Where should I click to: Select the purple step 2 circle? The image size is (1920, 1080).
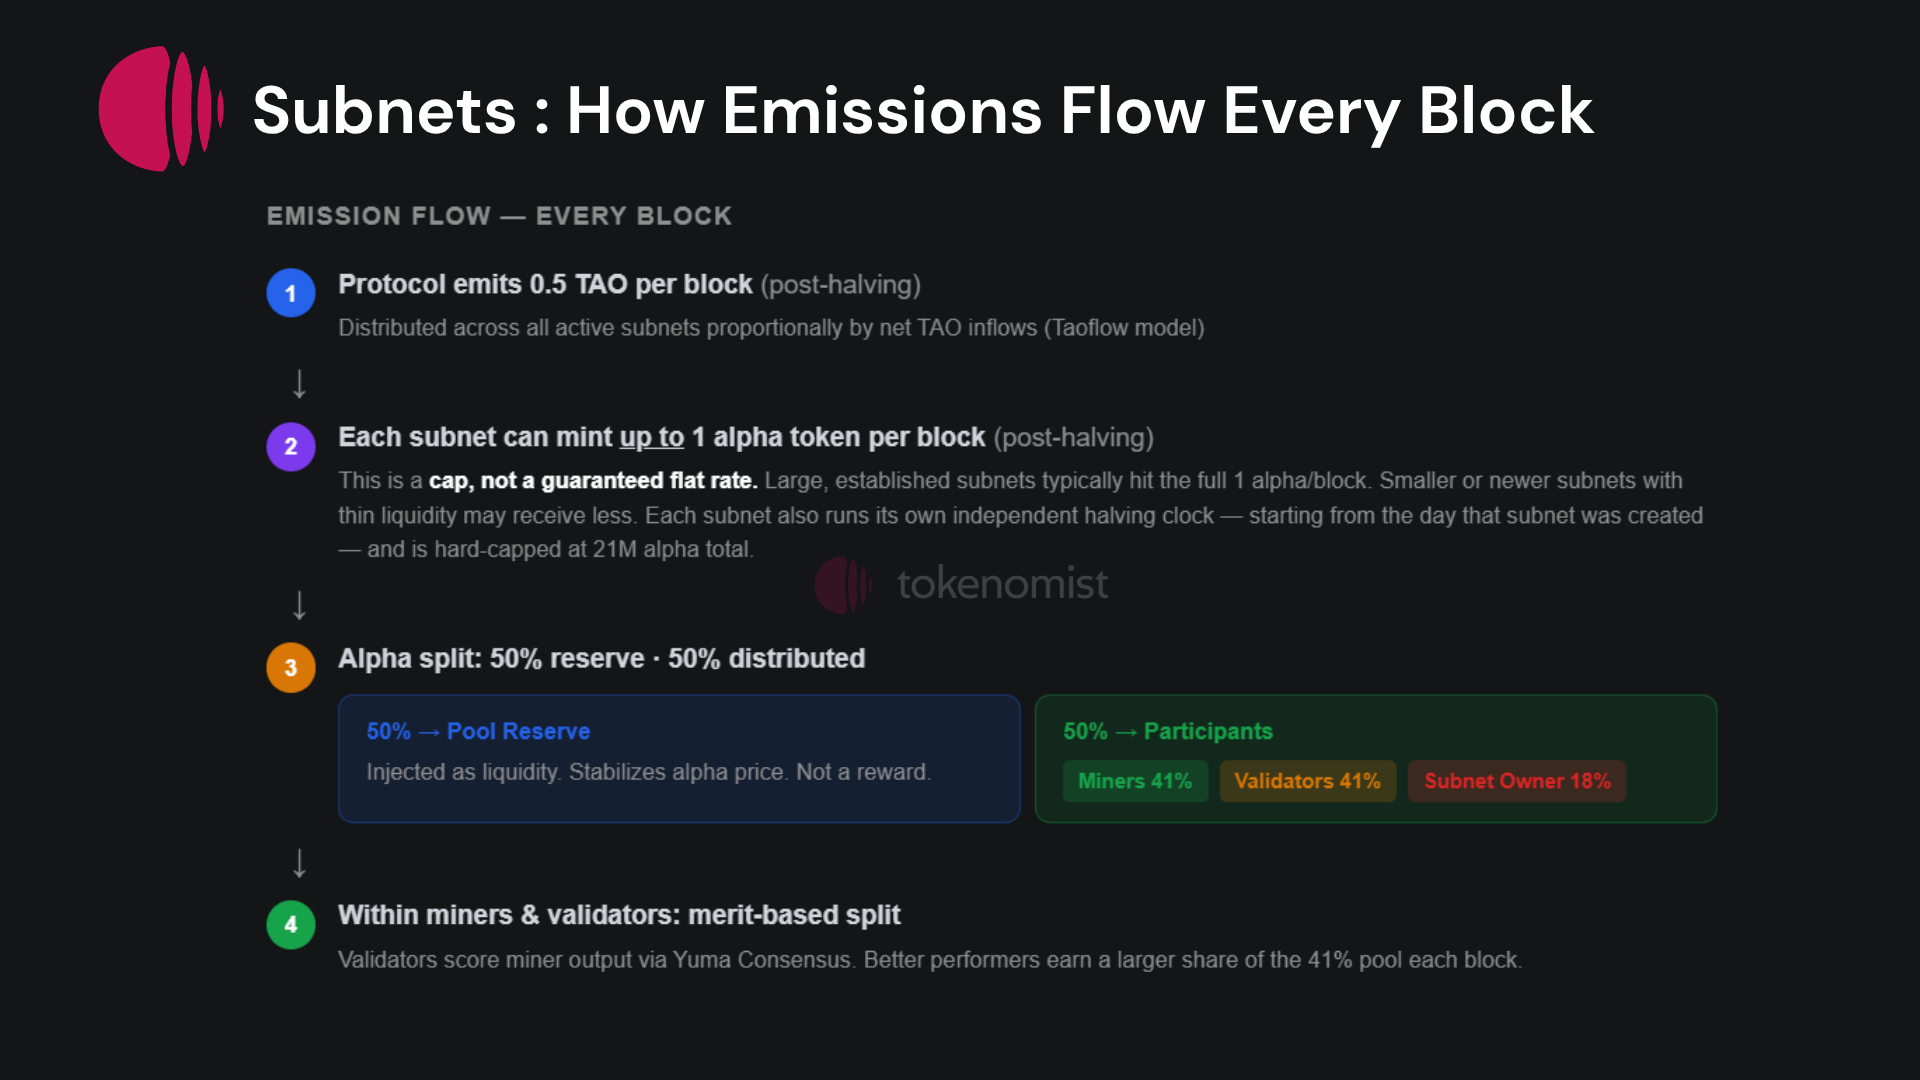(291, 446)
